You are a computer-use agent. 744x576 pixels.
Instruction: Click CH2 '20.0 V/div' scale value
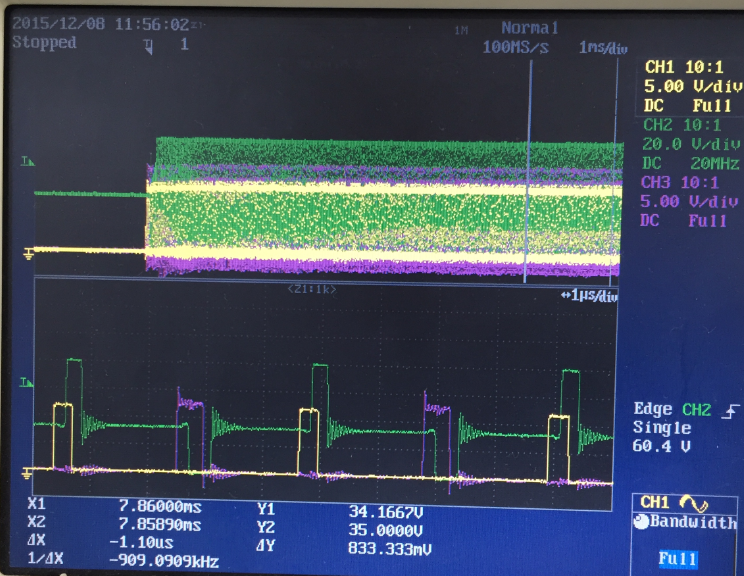[x=691, y=144]
